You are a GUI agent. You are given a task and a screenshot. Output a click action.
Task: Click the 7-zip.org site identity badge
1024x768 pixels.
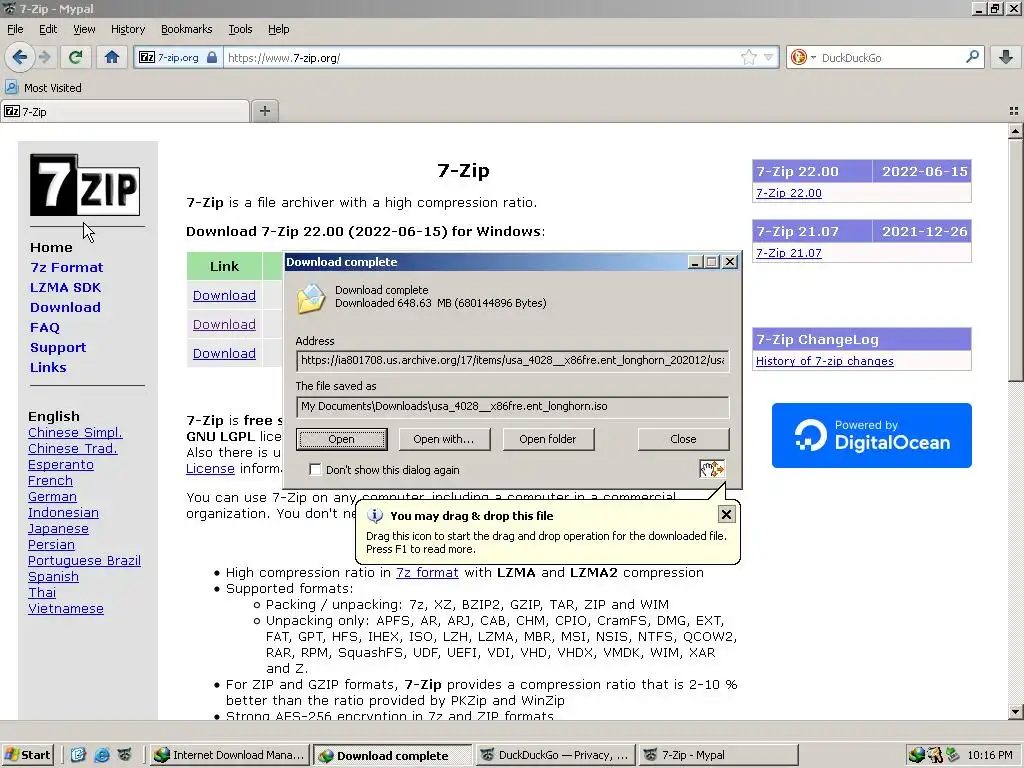click(178, 57)
